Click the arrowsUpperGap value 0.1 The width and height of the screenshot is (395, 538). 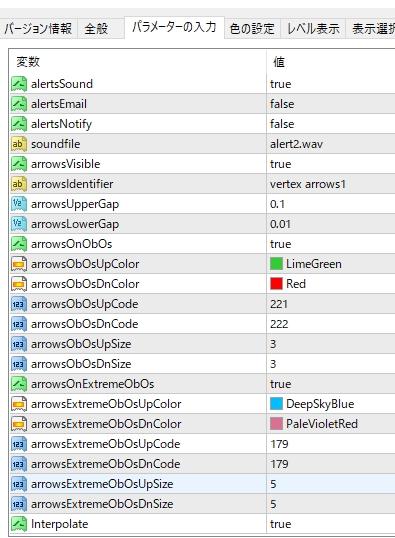277,204
